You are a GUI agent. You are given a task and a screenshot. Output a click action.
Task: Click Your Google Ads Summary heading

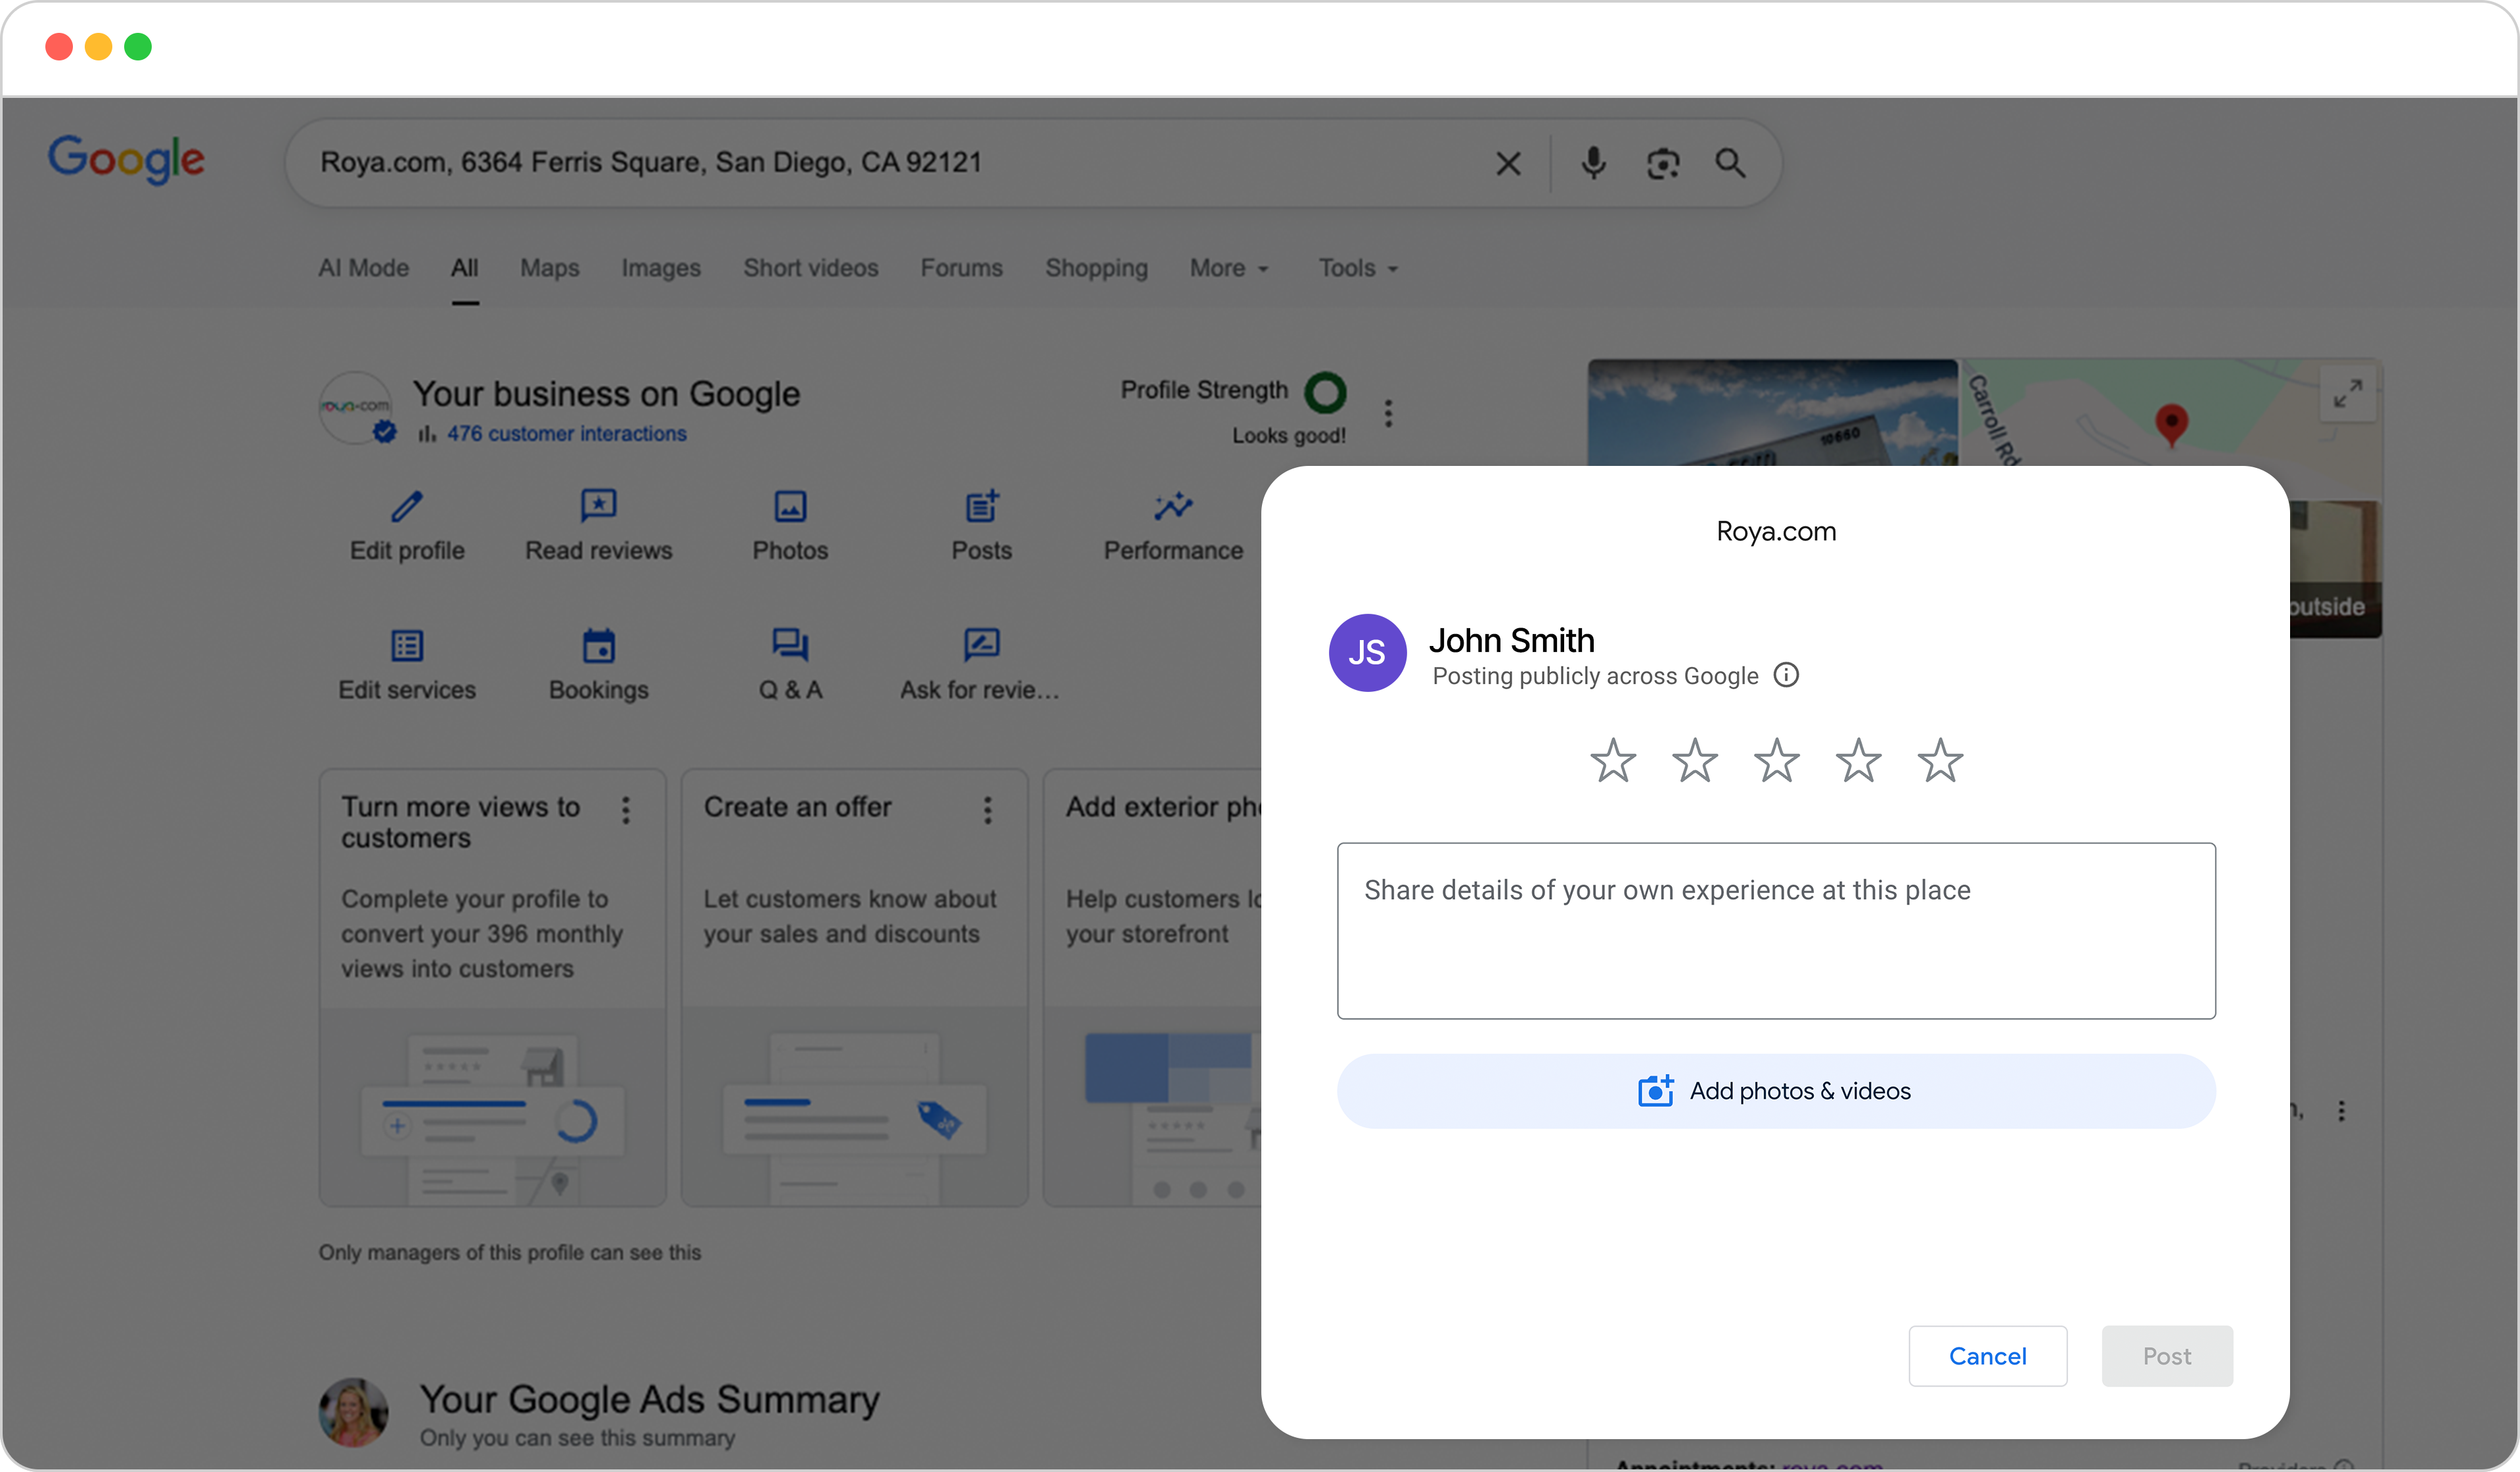(x=649, y=1400)
